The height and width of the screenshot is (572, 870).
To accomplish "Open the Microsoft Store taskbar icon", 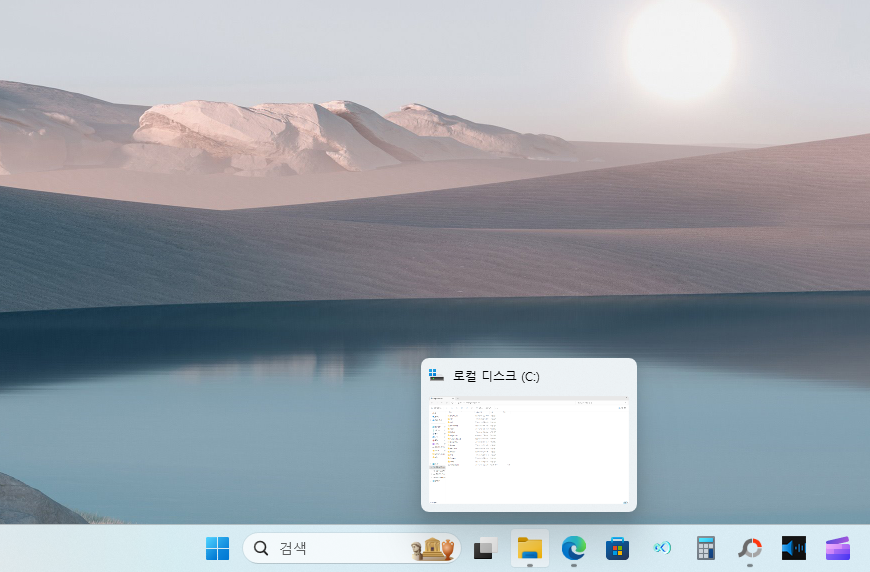I will (618, 548).
